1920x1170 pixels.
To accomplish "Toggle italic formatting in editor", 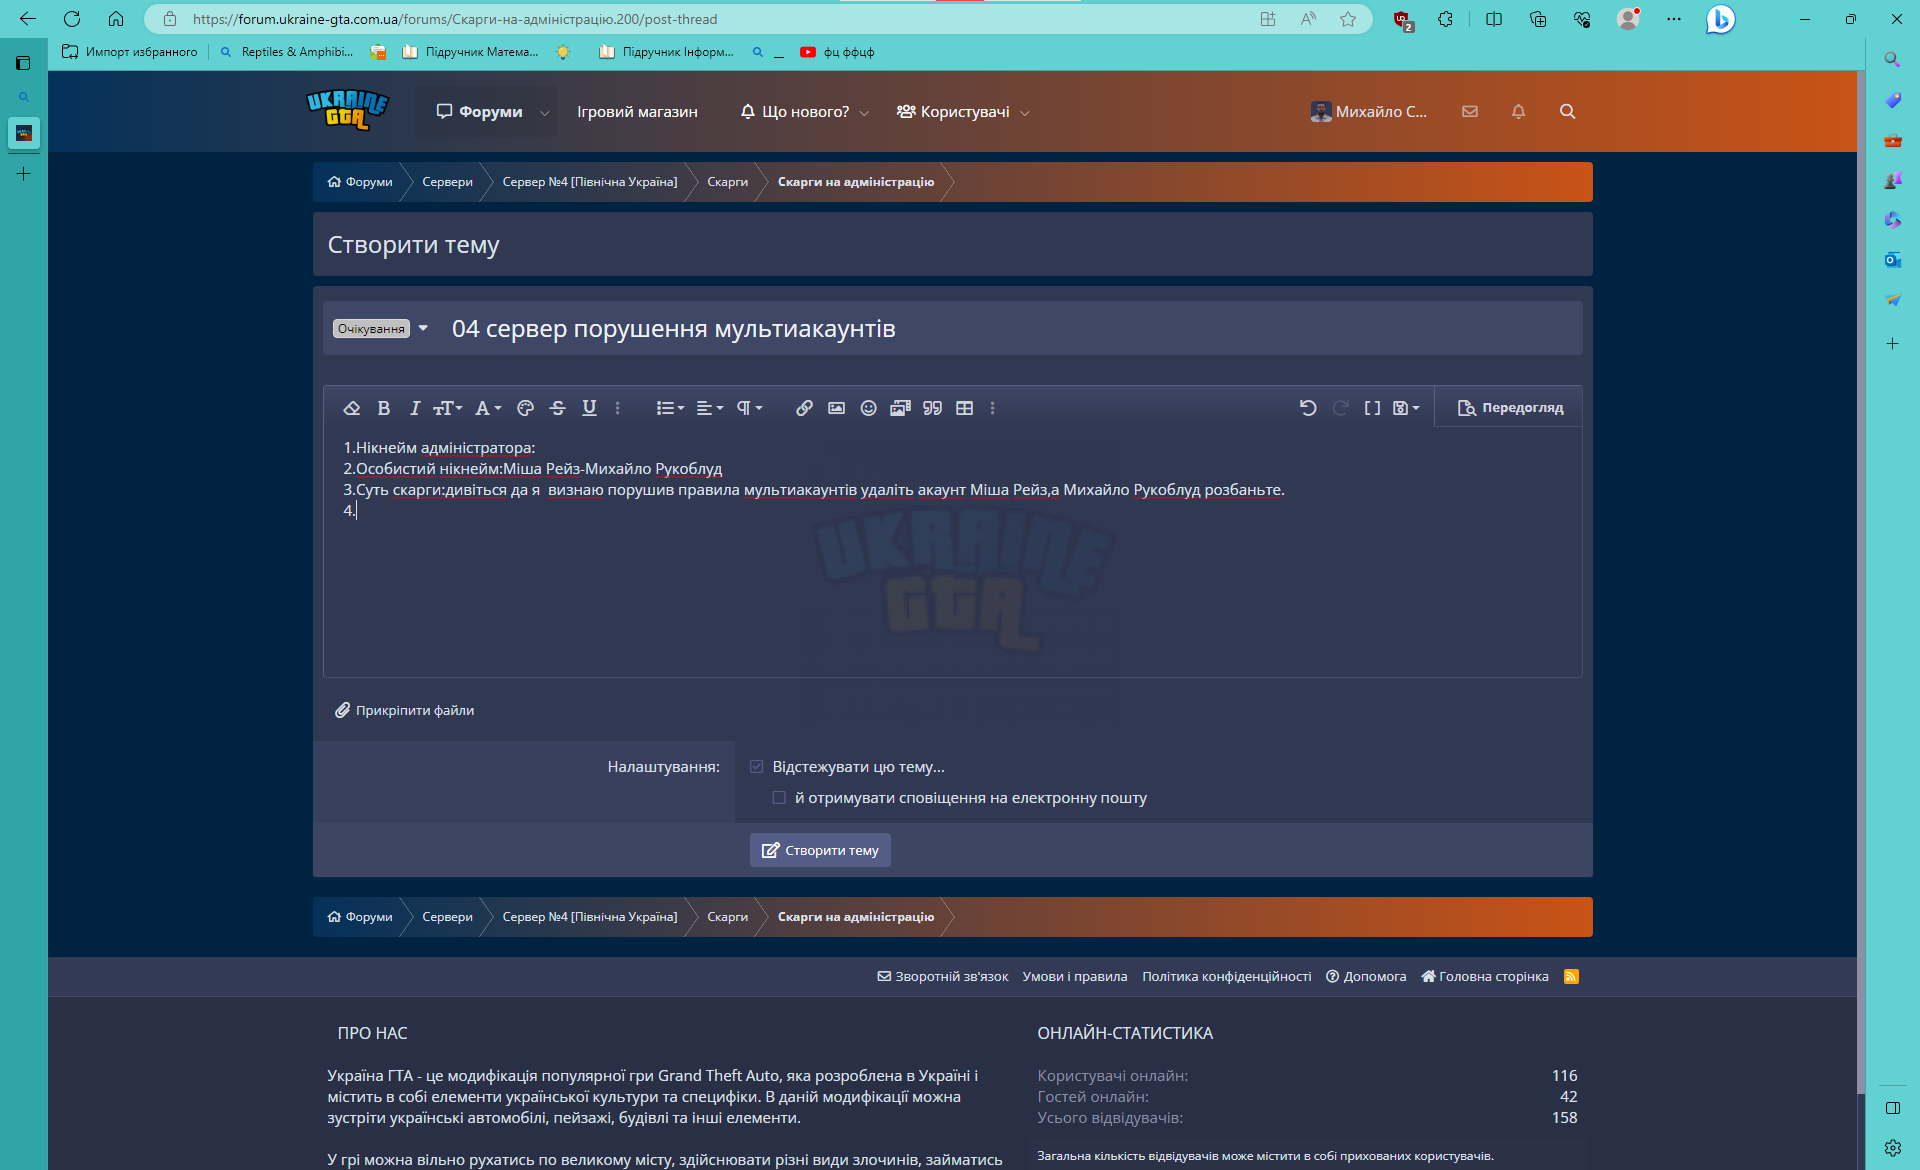I will click(x=414, y=408).
